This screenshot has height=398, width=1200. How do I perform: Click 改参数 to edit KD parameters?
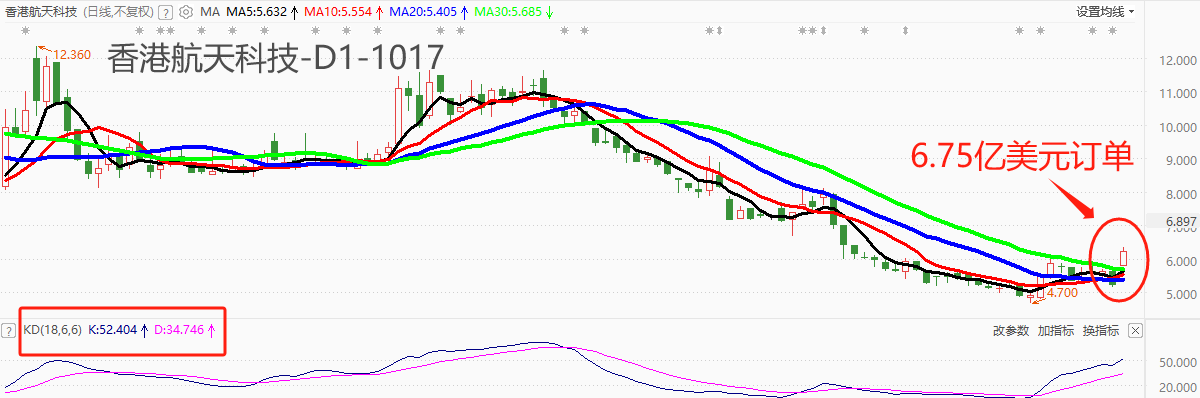pyautogui.click(x=1011, y=330)
